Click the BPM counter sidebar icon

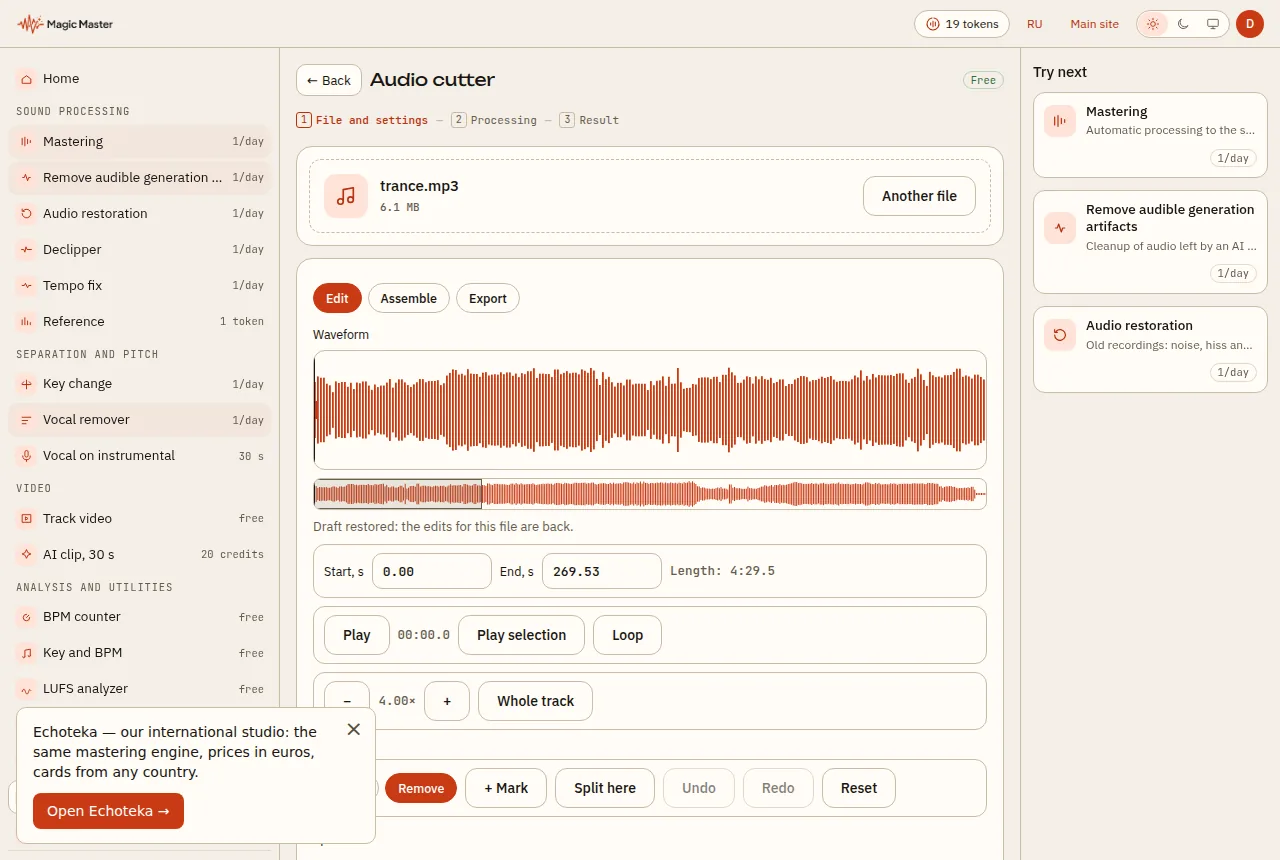(26, 617)
